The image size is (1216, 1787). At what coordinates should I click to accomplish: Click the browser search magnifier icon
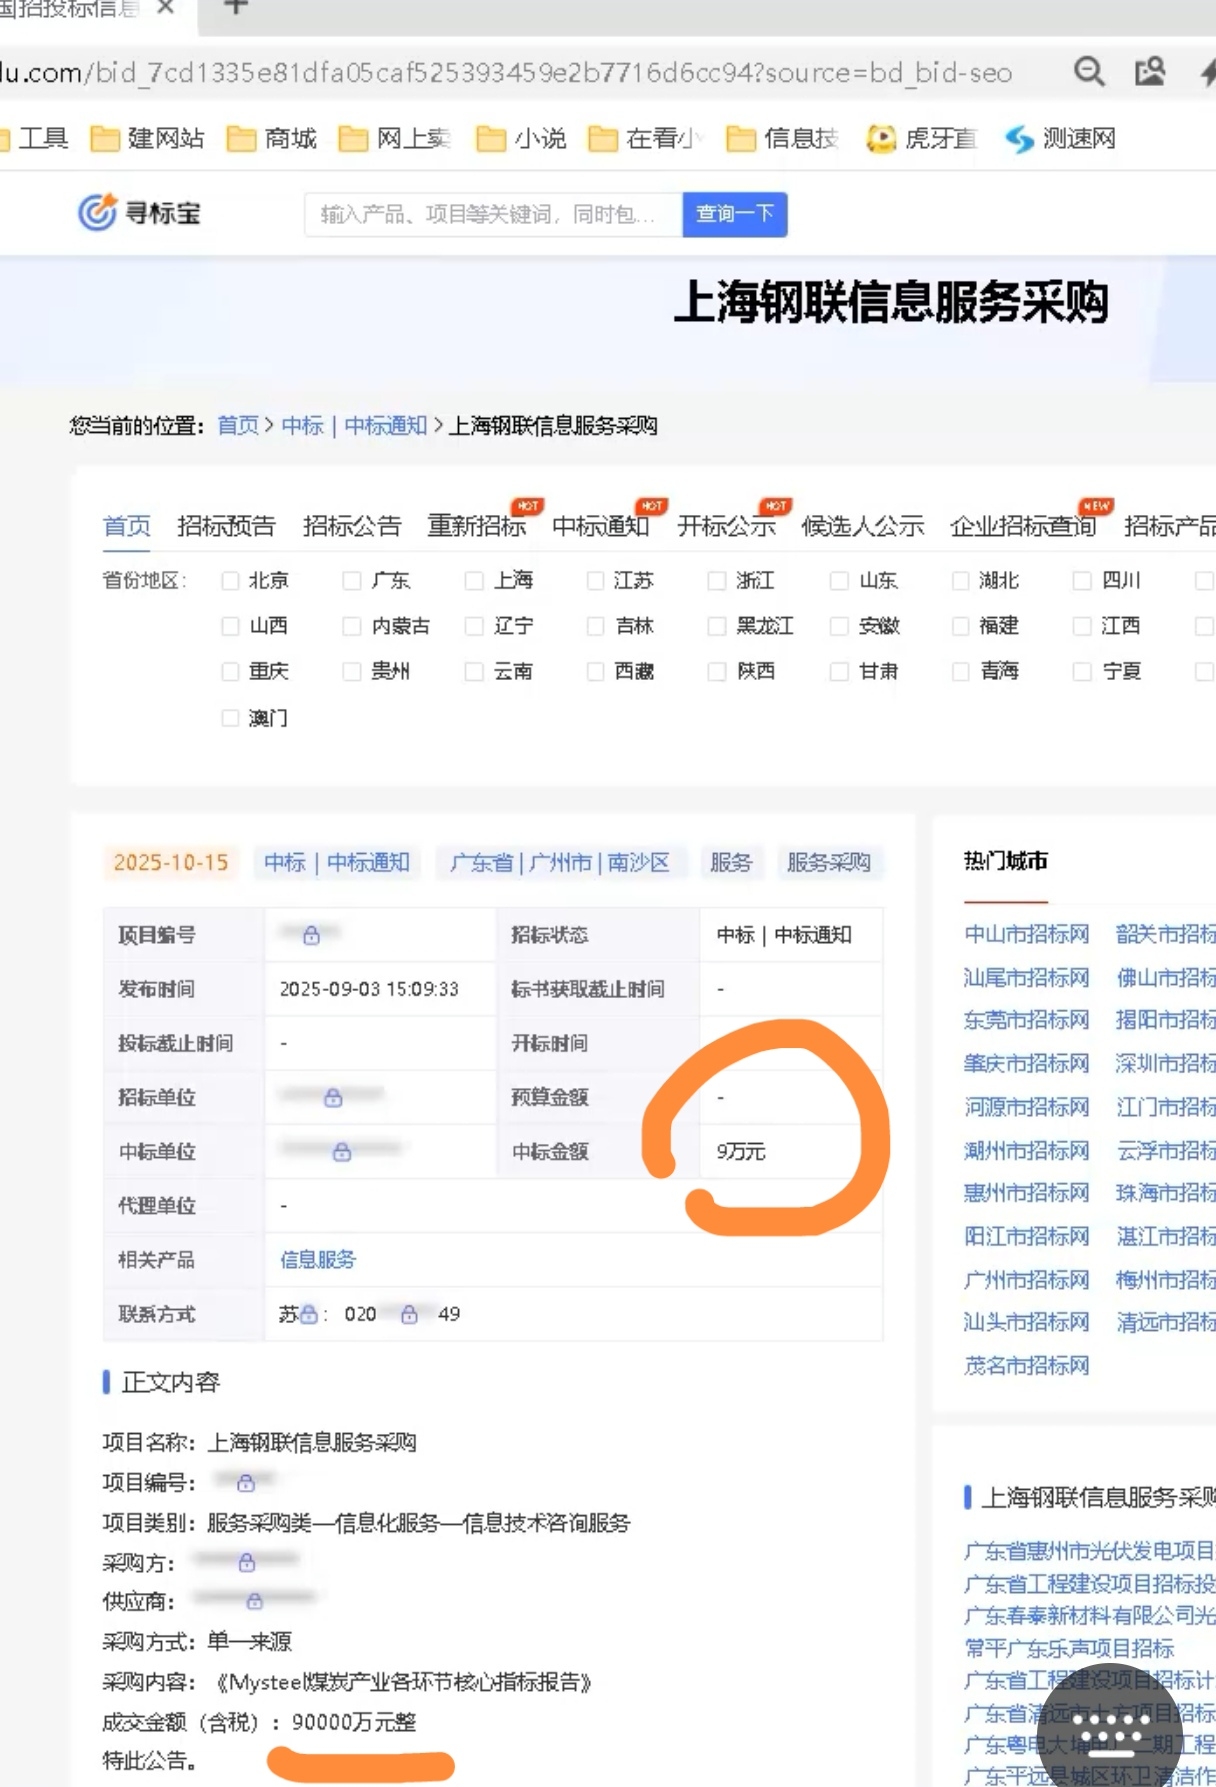[x=1089, y=71]
